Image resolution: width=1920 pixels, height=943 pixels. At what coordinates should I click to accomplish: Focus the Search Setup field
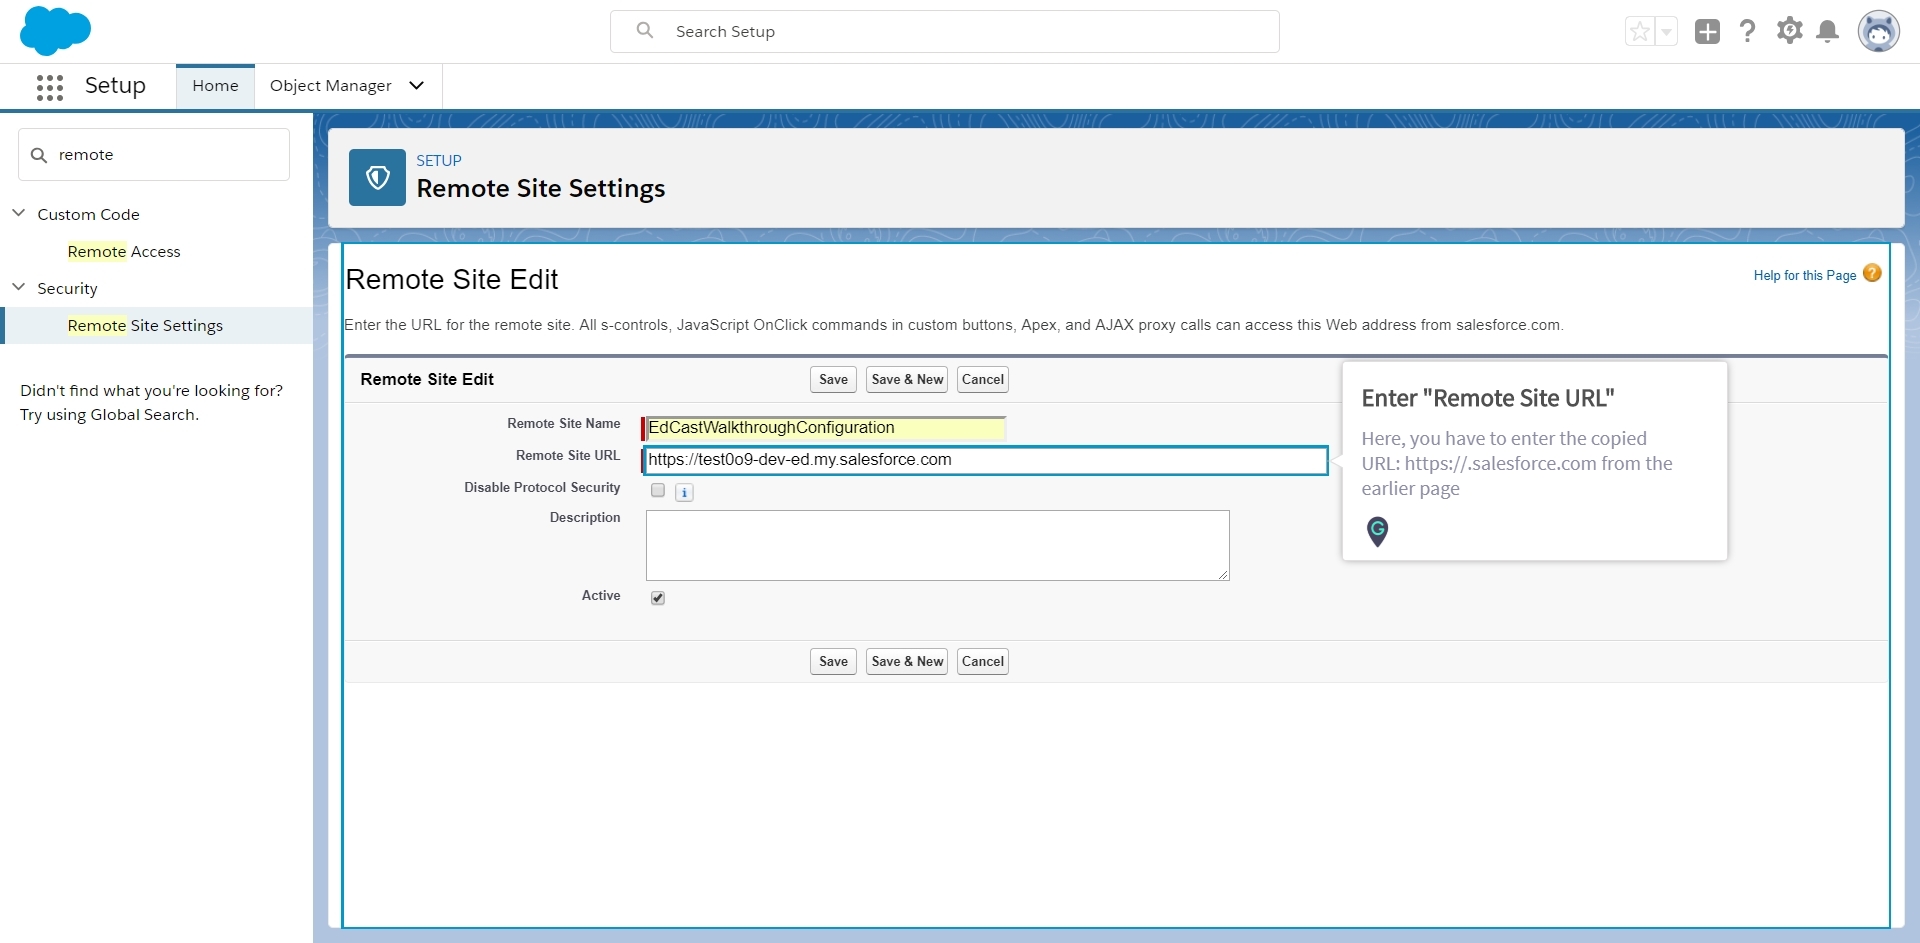945,32
